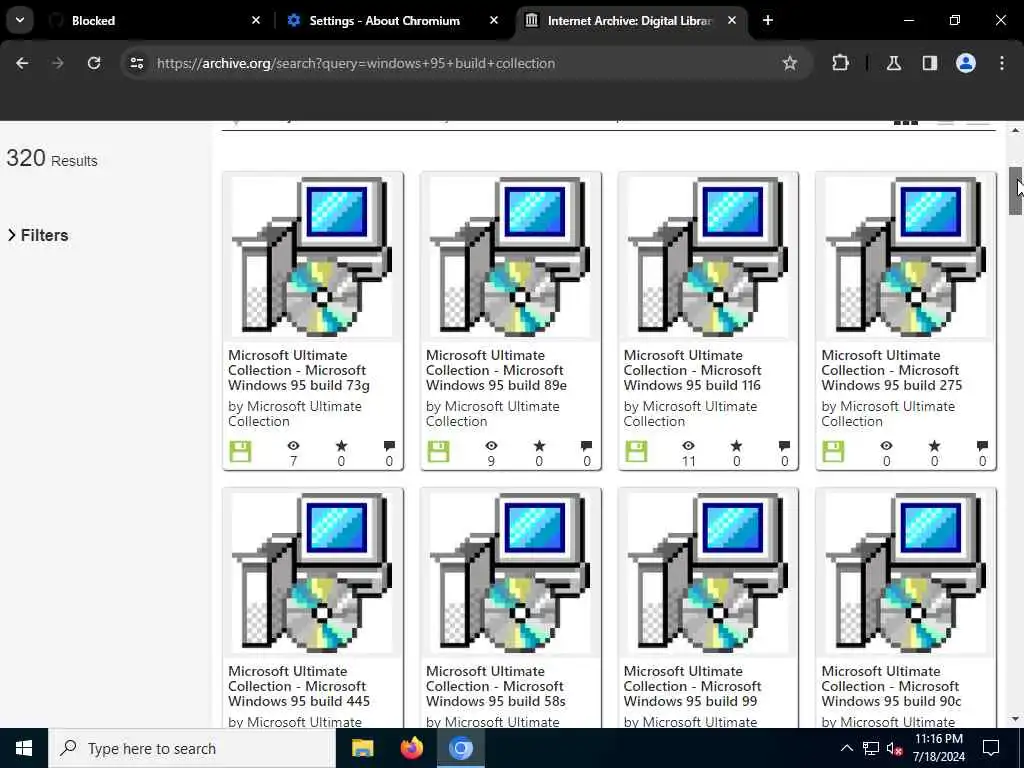Click software floppy icon on build 275 card

click(x=833, y=451)
